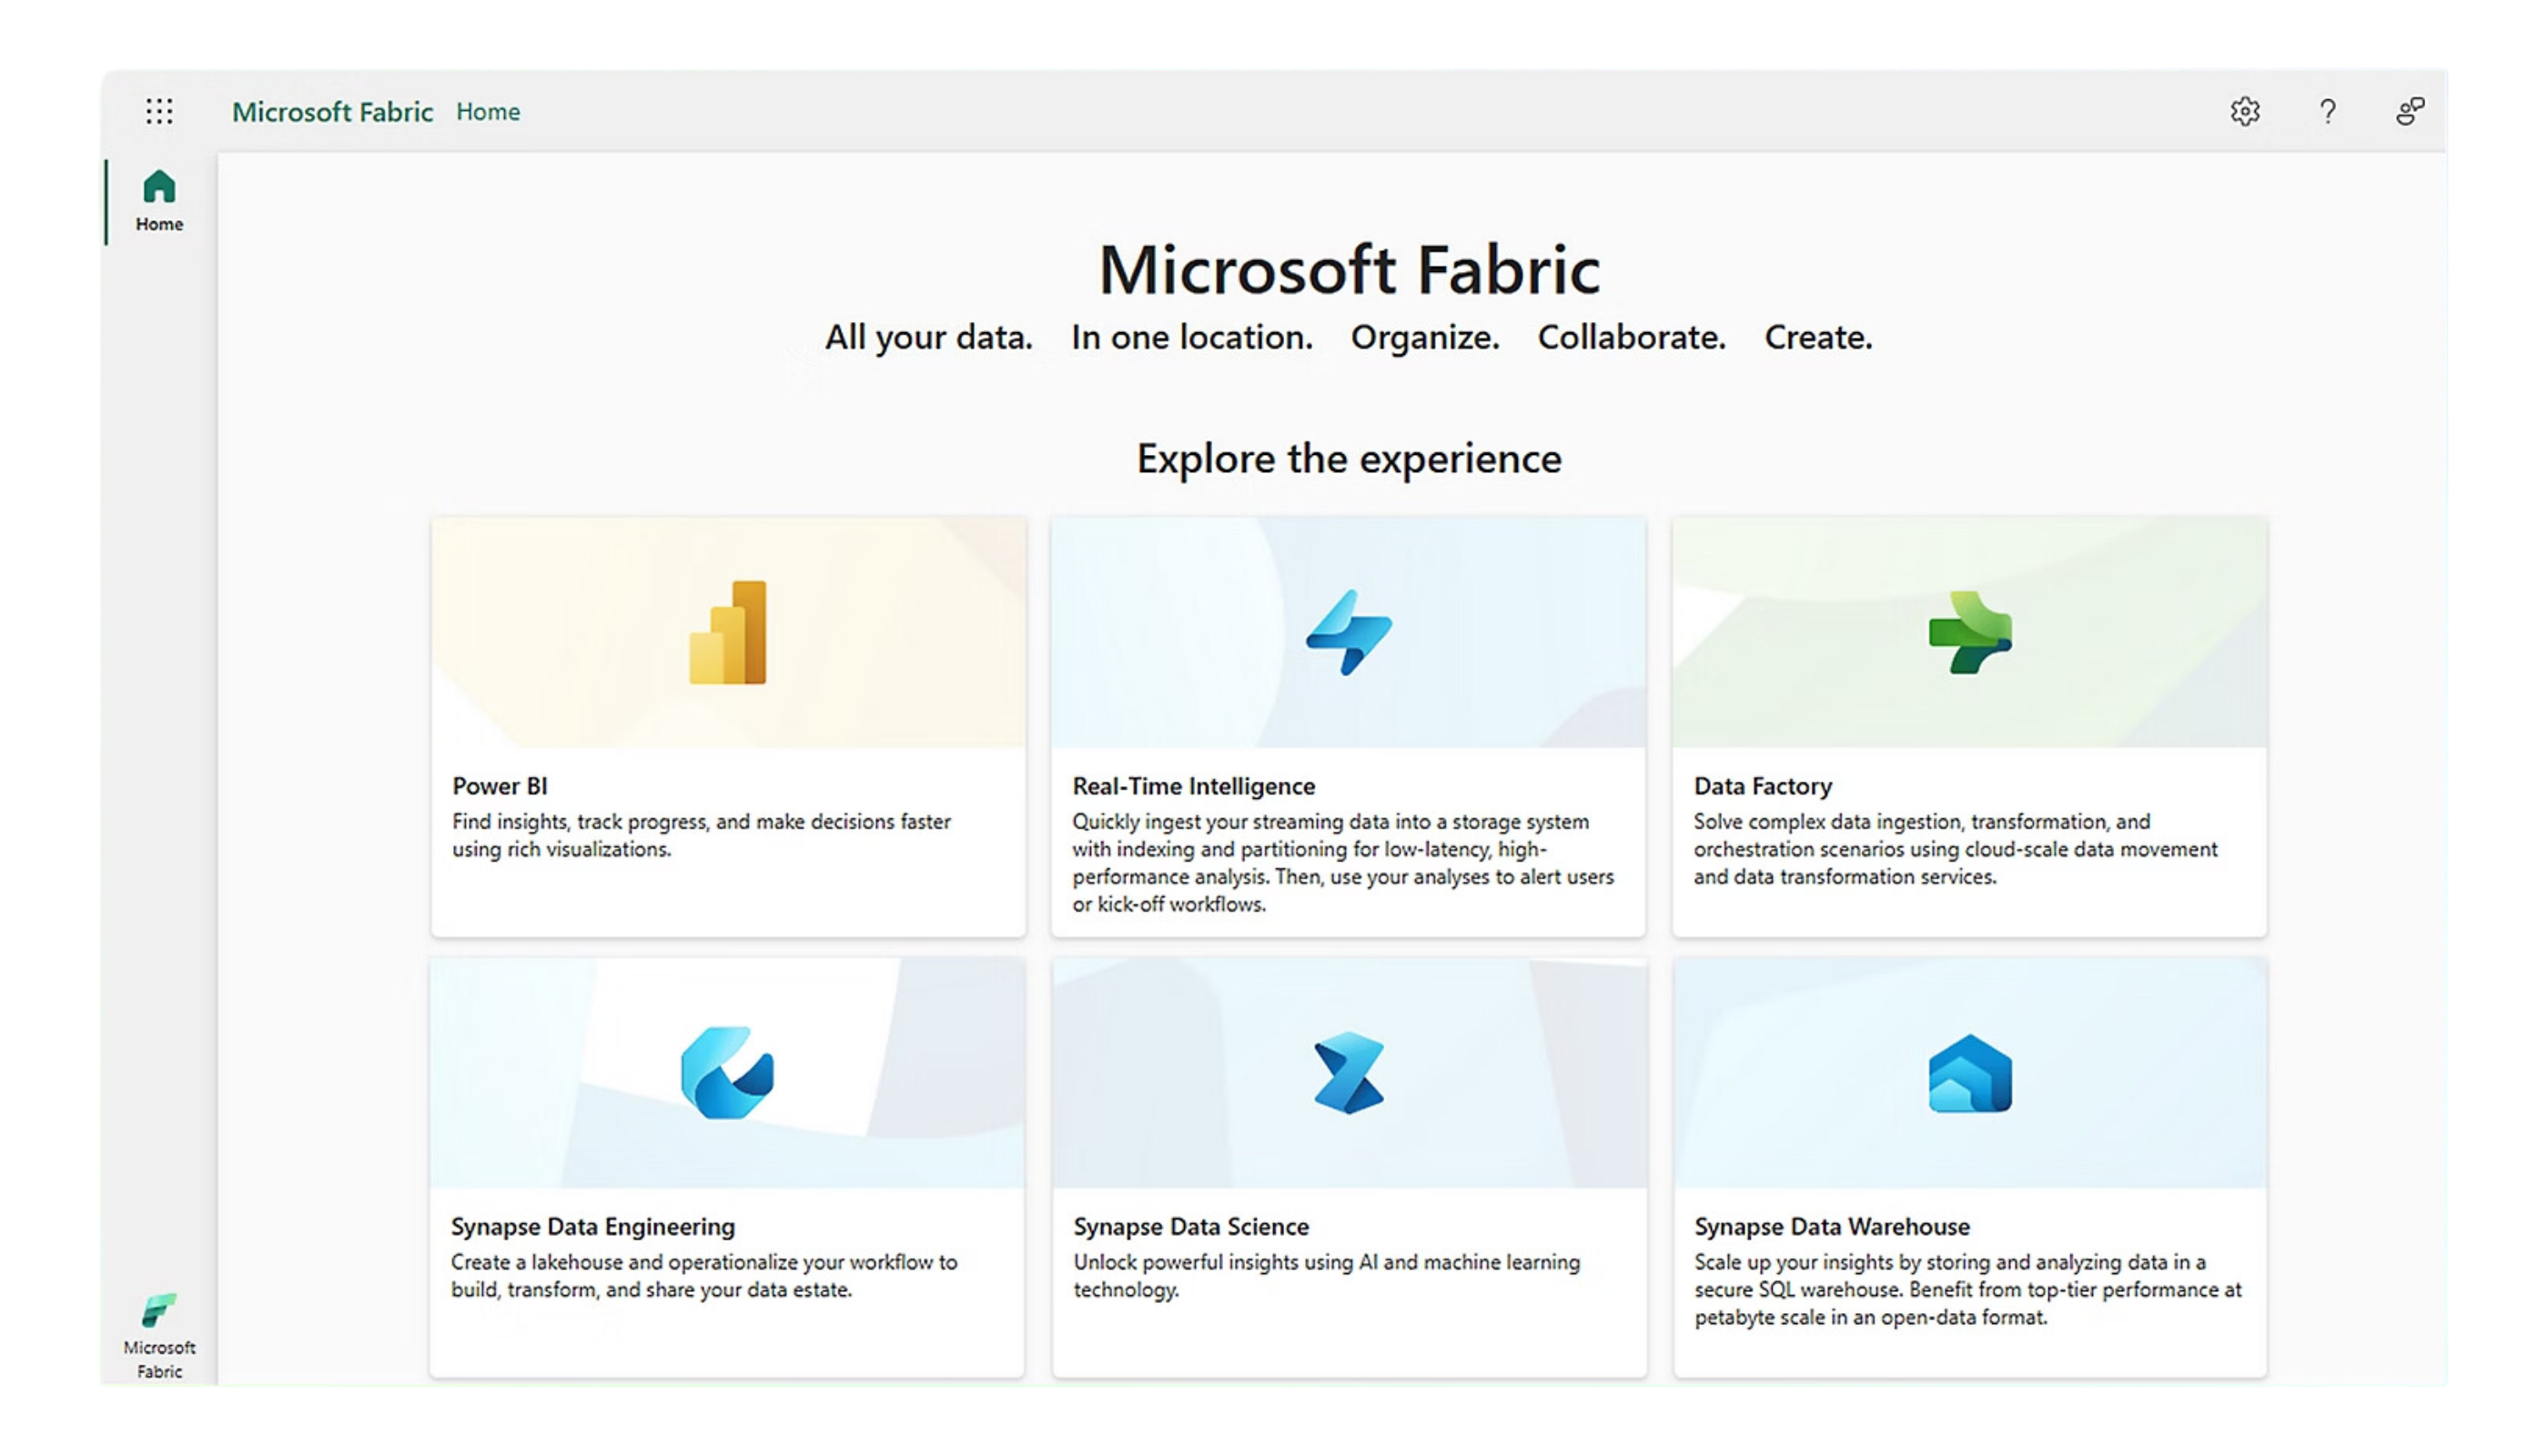Image resolution: width=2548 pixels, height=1456 pixels.
Task: Click the green Data Factory icon
Action: coord(1970,632)
